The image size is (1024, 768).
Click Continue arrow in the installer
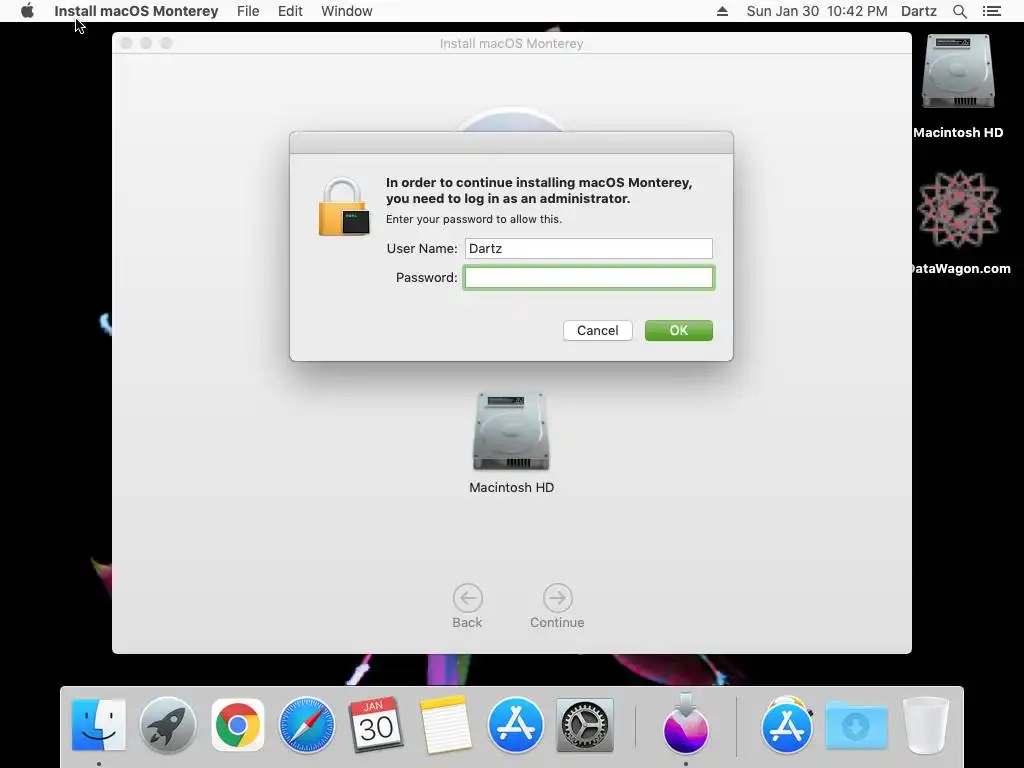[x=557, y=606]
